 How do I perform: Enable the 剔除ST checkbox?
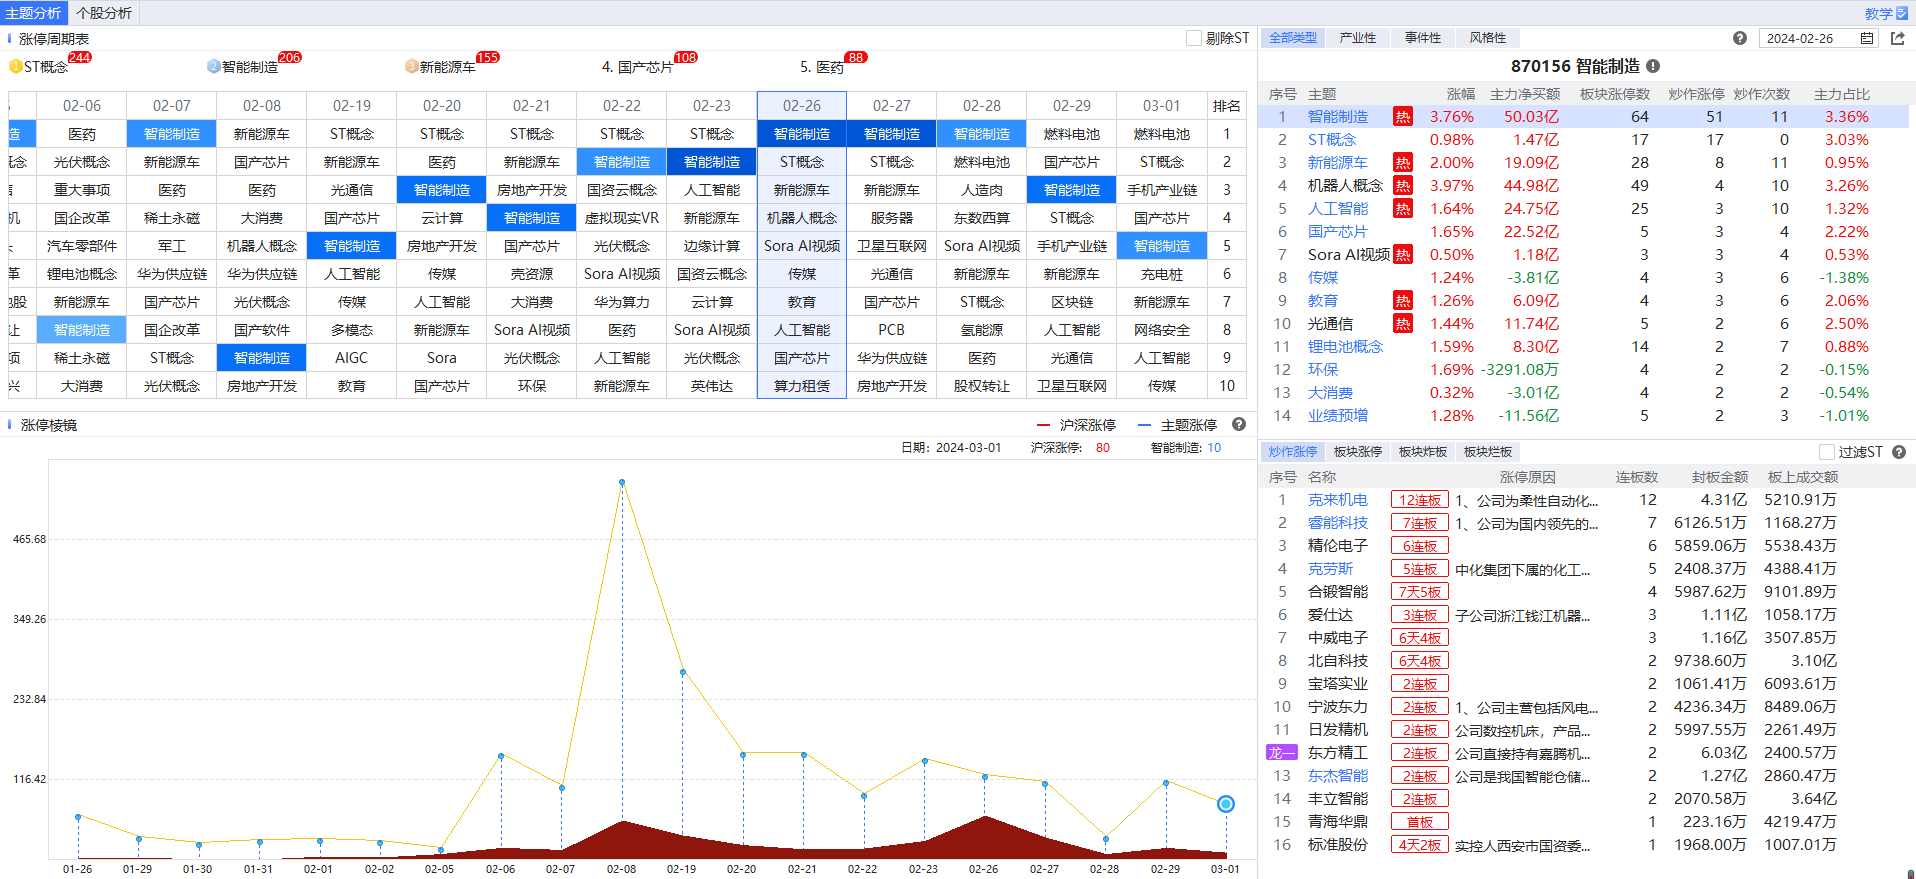tap(1194, 38)
